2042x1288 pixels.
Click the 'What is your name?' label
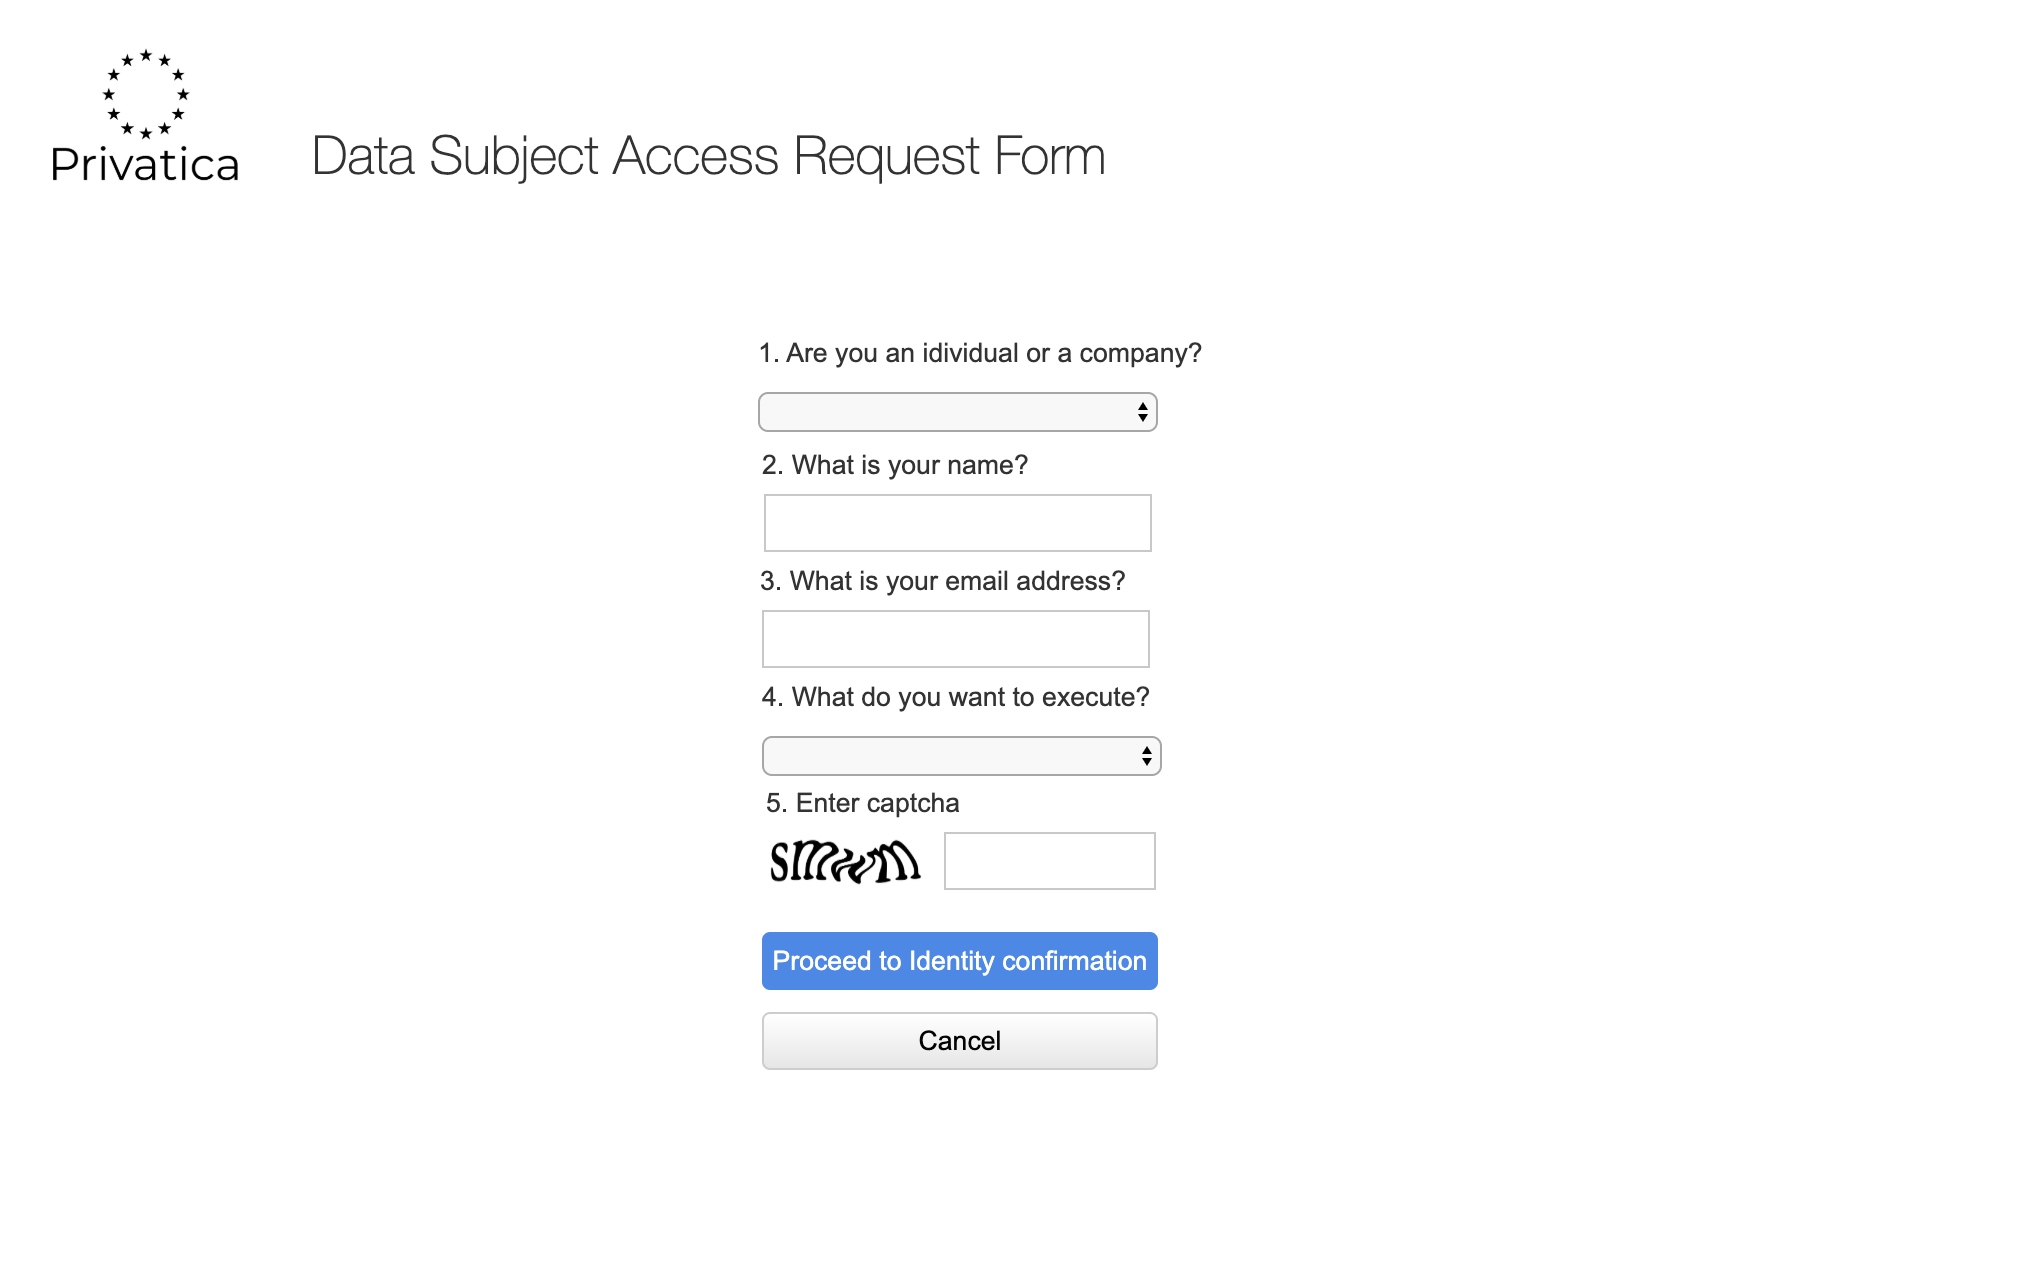tap(895, 465)
